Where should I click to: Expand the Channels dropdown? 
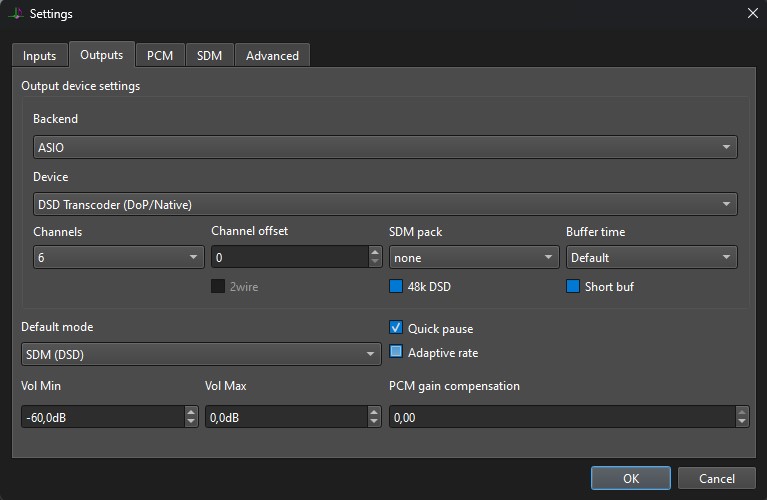[x=118, y=257]
